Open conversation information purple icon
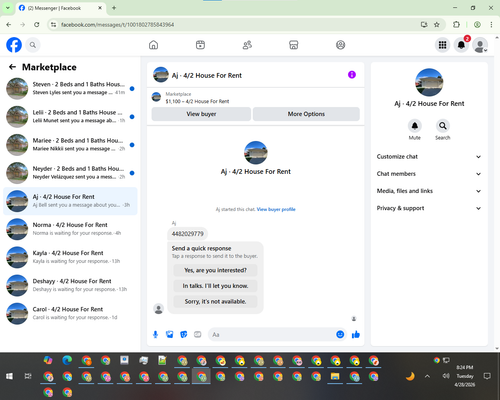The height and width of the screenshot is (400, 500). tap(352, 75)
